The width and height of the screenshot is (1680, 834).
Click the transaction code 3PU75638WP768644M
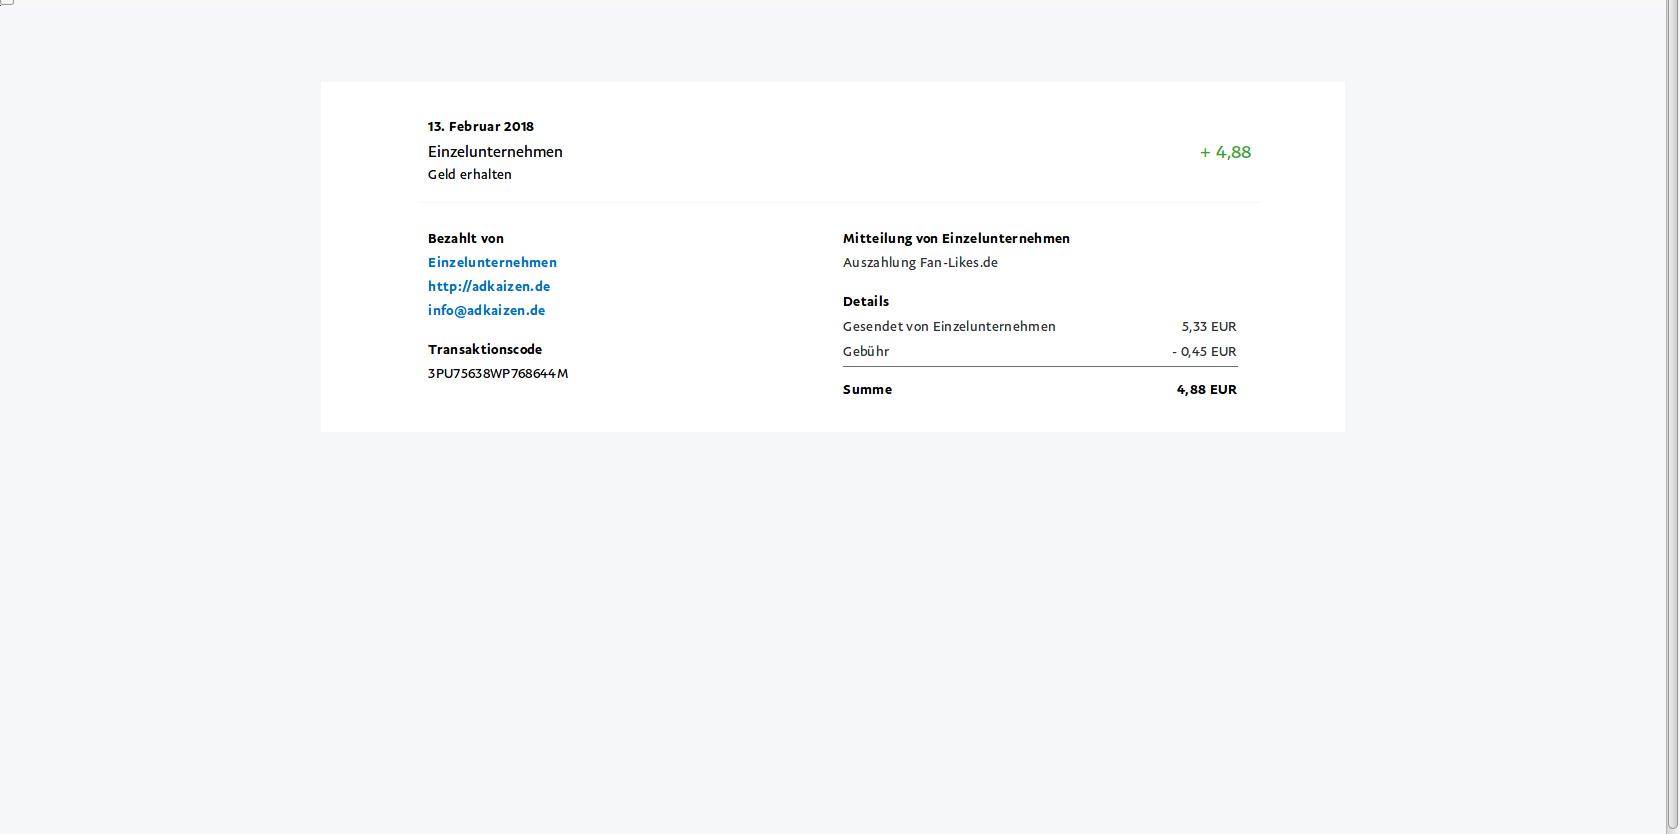(497, 373)
